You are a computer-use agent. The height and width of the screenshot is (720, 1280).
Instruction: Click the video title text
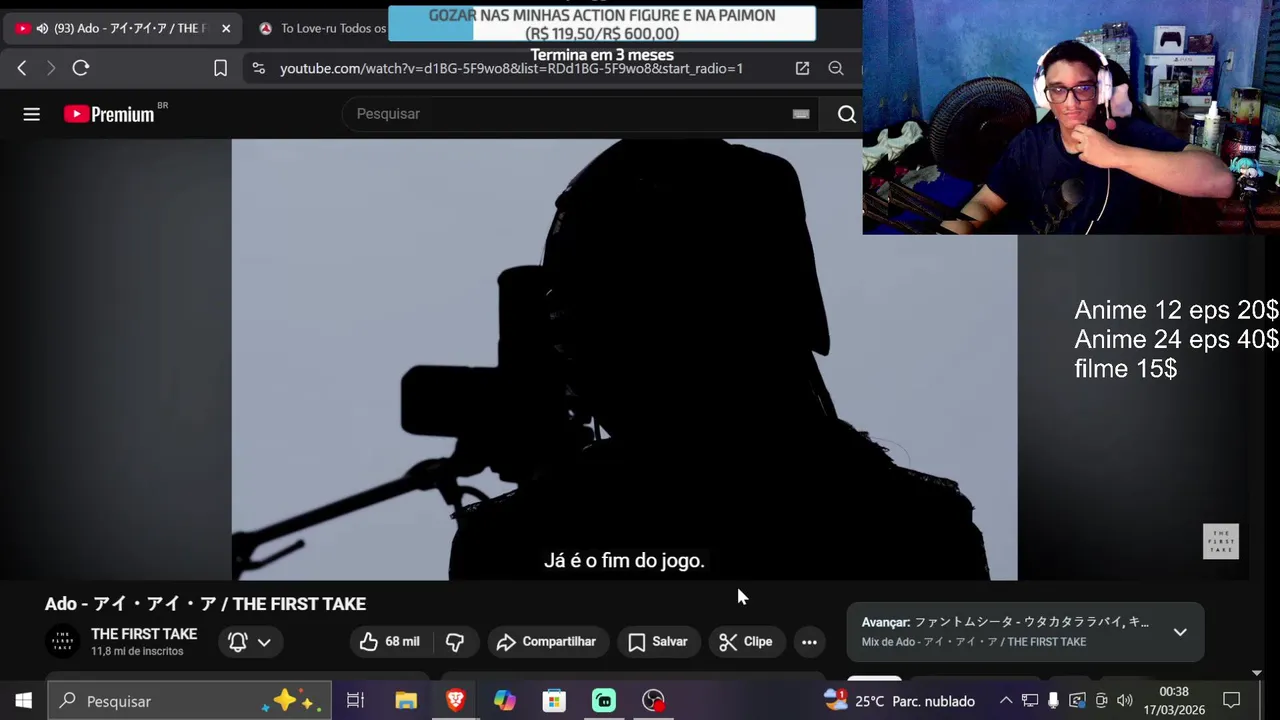click(205, 604)
